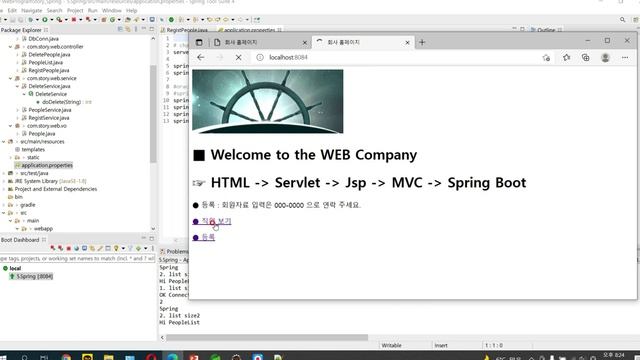Image resolution: width=640 pixels, height=360 pixels.
Task: Switch to the application.properties editor tab
Action: tap(249, 30)
